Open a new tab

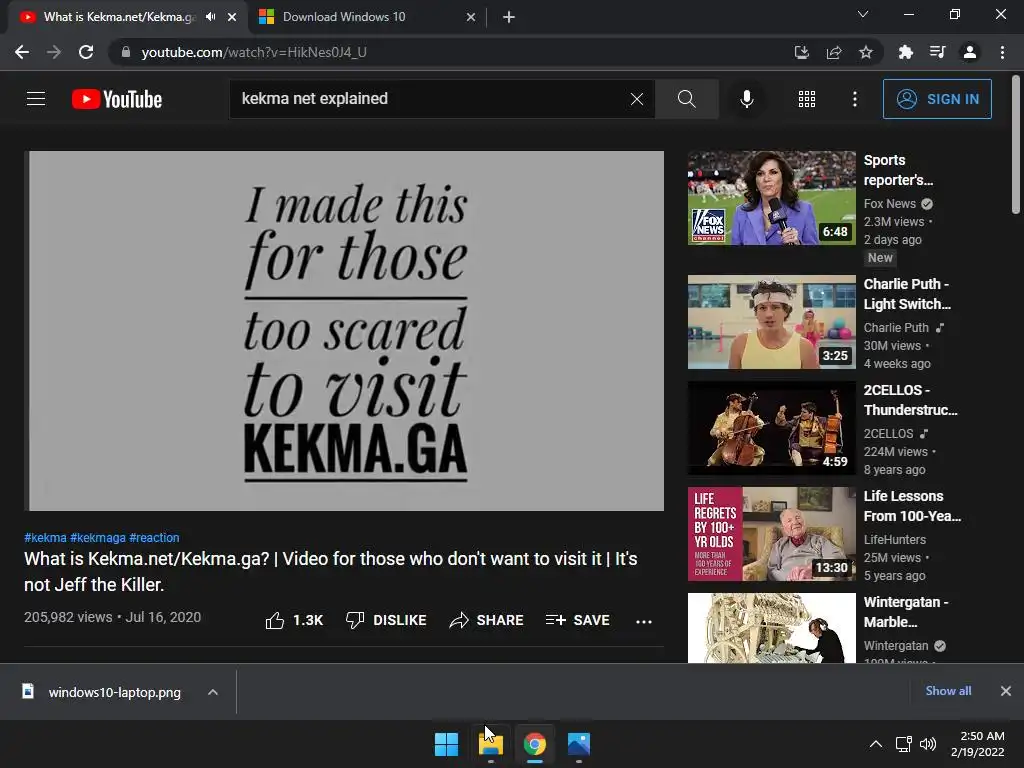509,17
